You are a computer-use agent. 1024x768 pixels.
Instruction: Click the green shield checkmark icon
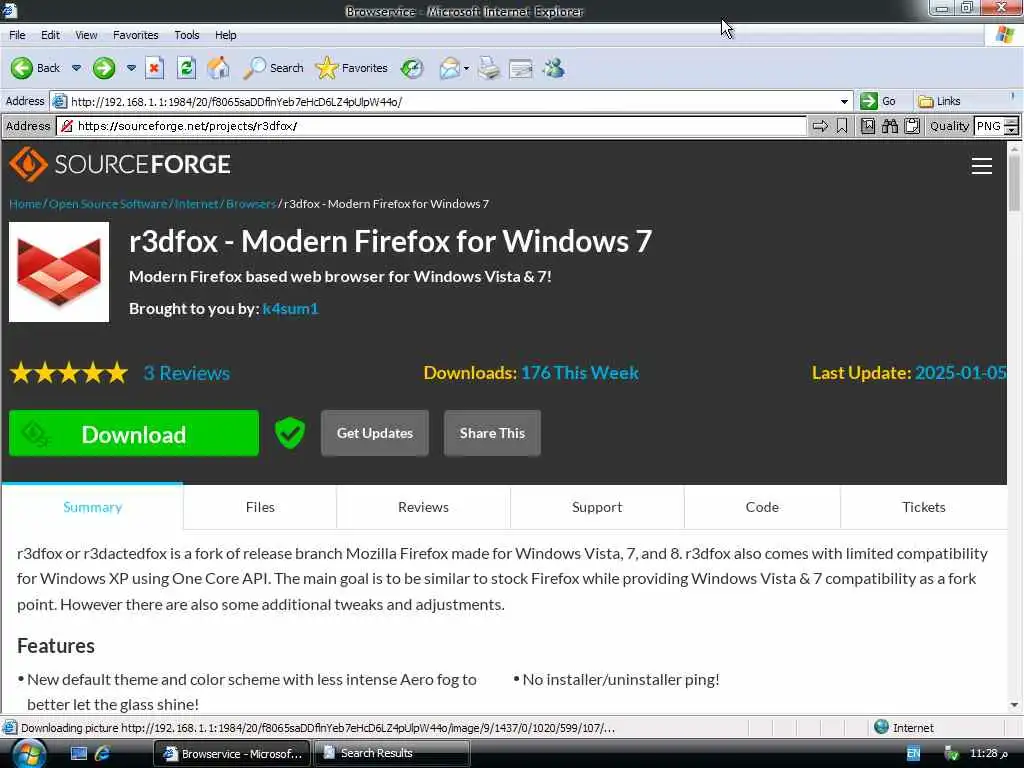(x=289, y=433)
